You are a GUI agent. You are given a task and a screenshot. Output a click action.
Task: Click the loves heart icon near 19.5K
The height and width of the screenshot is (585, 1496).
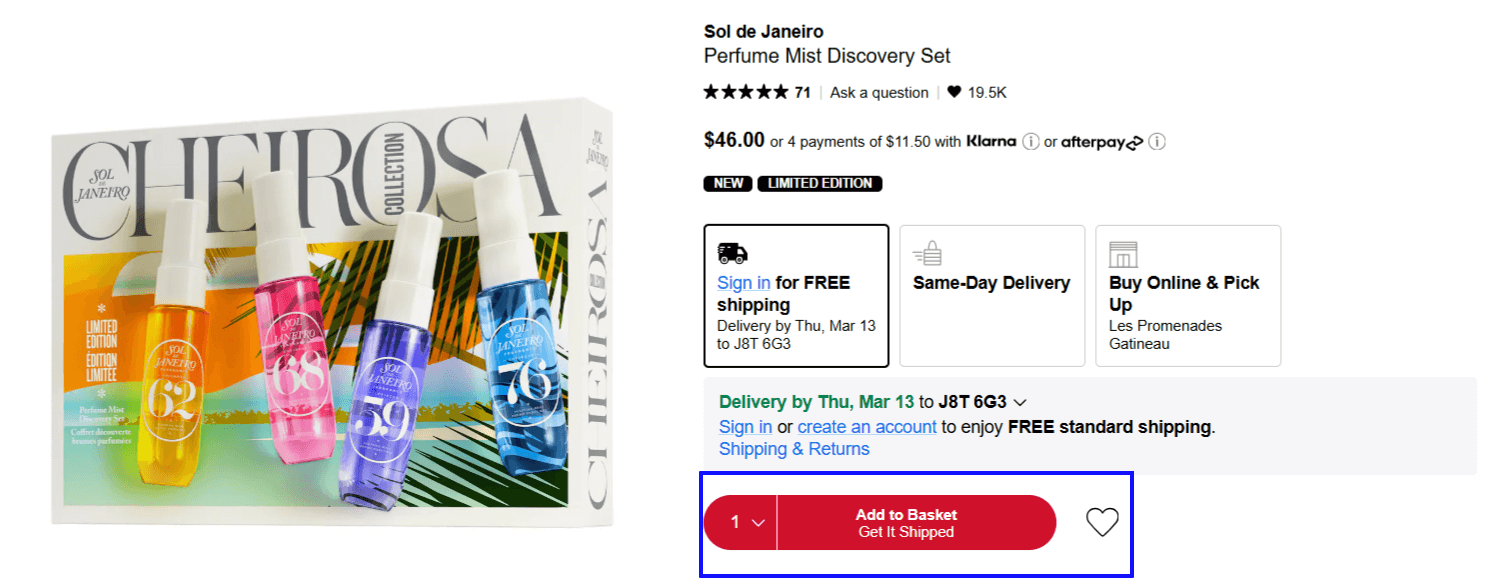[x=954, y=92]
